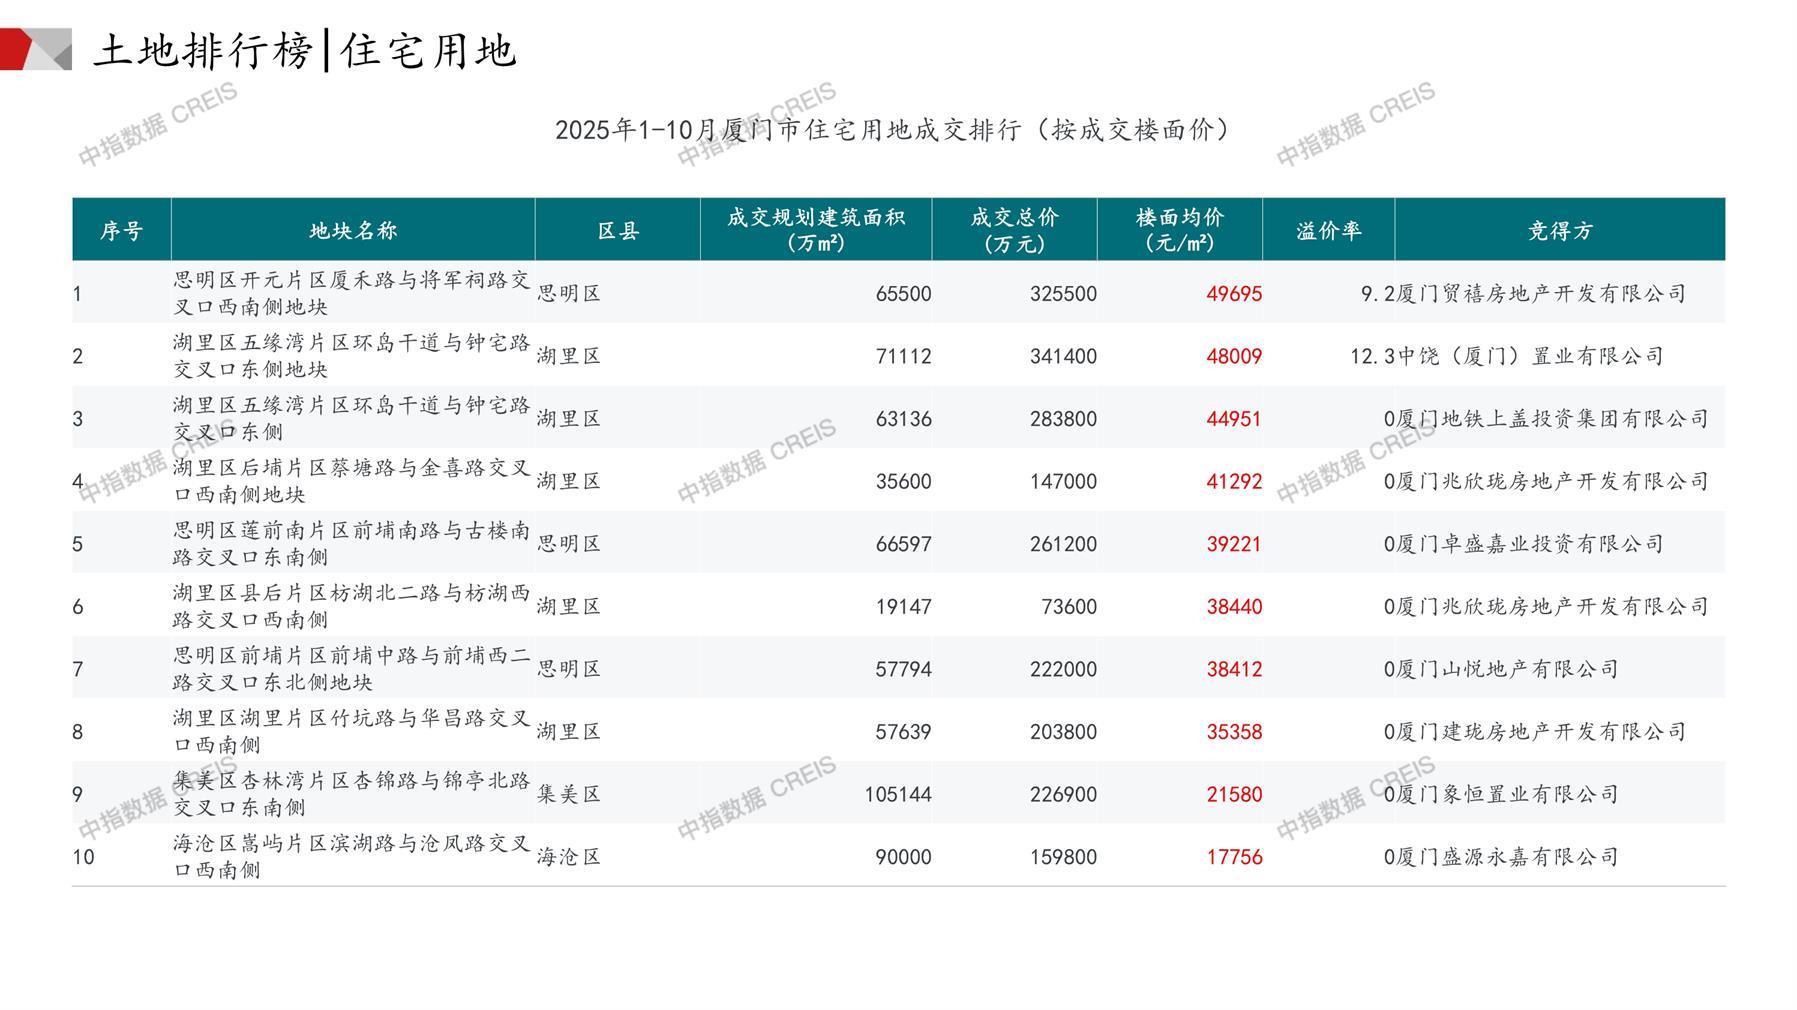
Task: Click the 楼面均价 column header
Action: 1179,230
